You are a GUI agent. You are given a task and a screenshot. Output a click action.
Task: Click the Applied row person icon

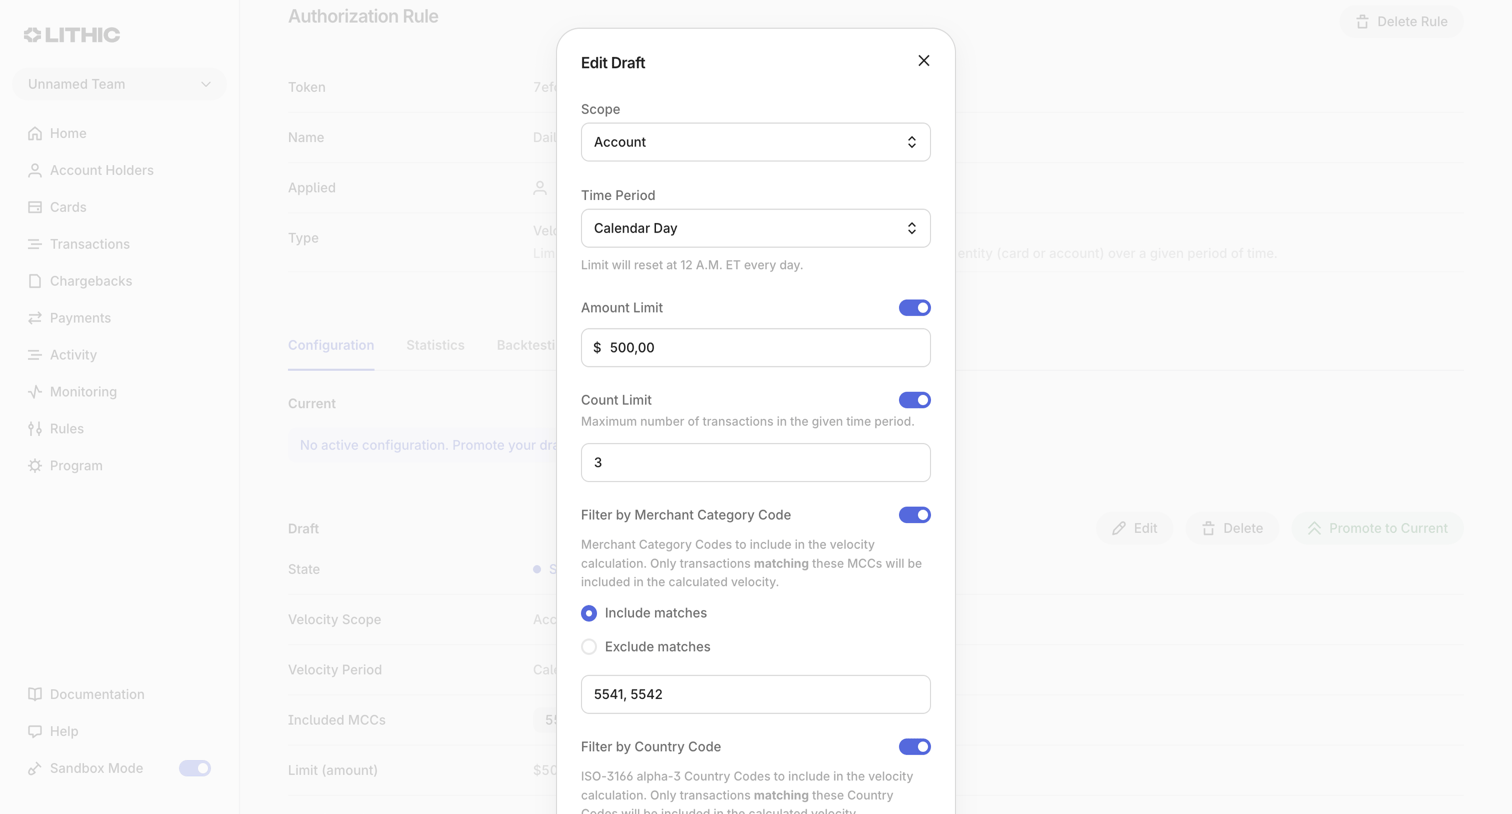click(540, 187)
